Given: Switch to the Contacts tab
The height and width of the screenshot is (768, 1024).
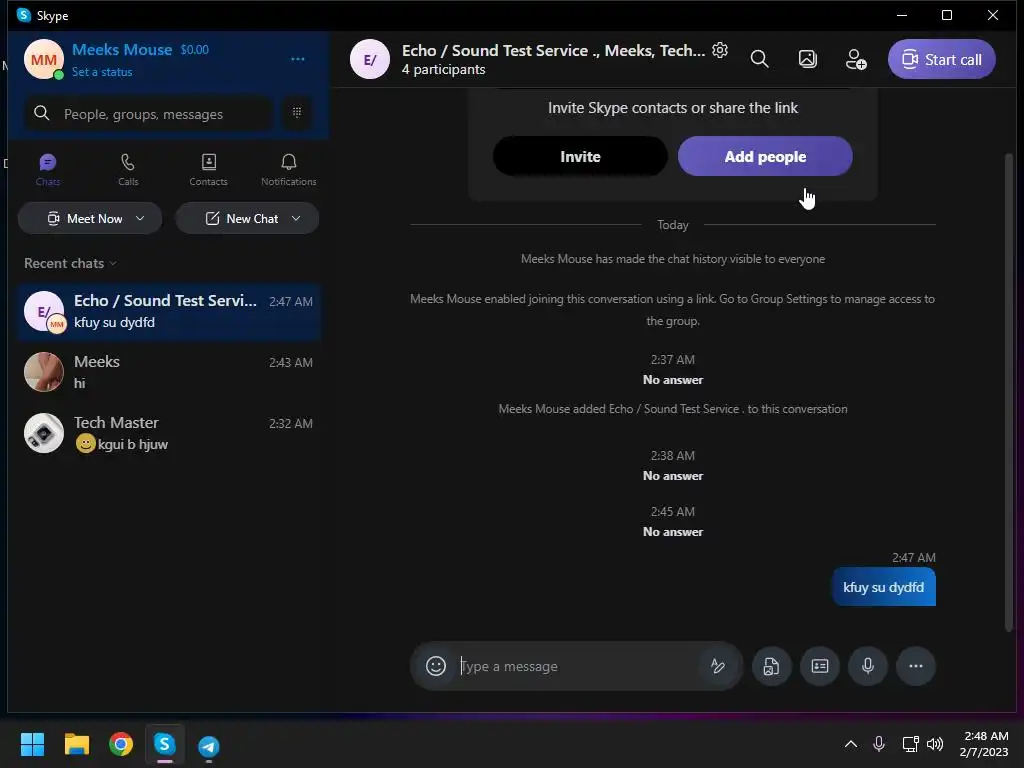Looking at the screenshot, I should (208, 170).
